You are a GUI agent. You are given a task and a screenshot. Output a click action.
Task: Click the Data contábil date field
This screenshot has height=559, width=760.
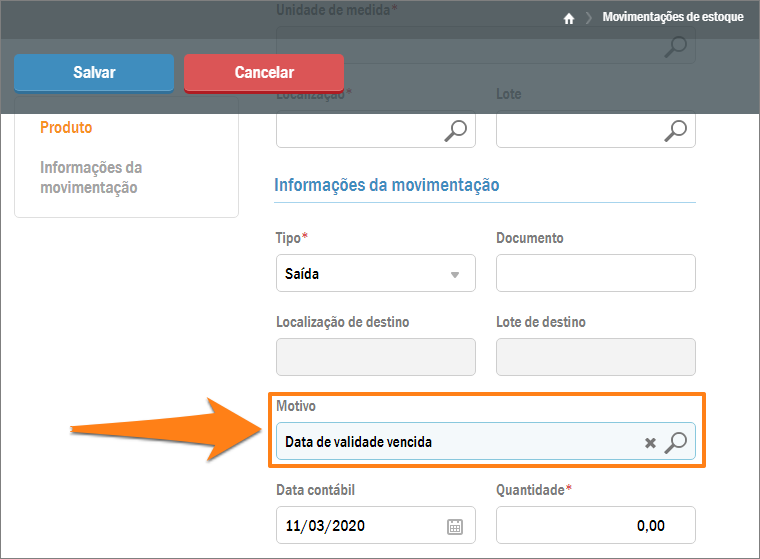click(360, 526)
